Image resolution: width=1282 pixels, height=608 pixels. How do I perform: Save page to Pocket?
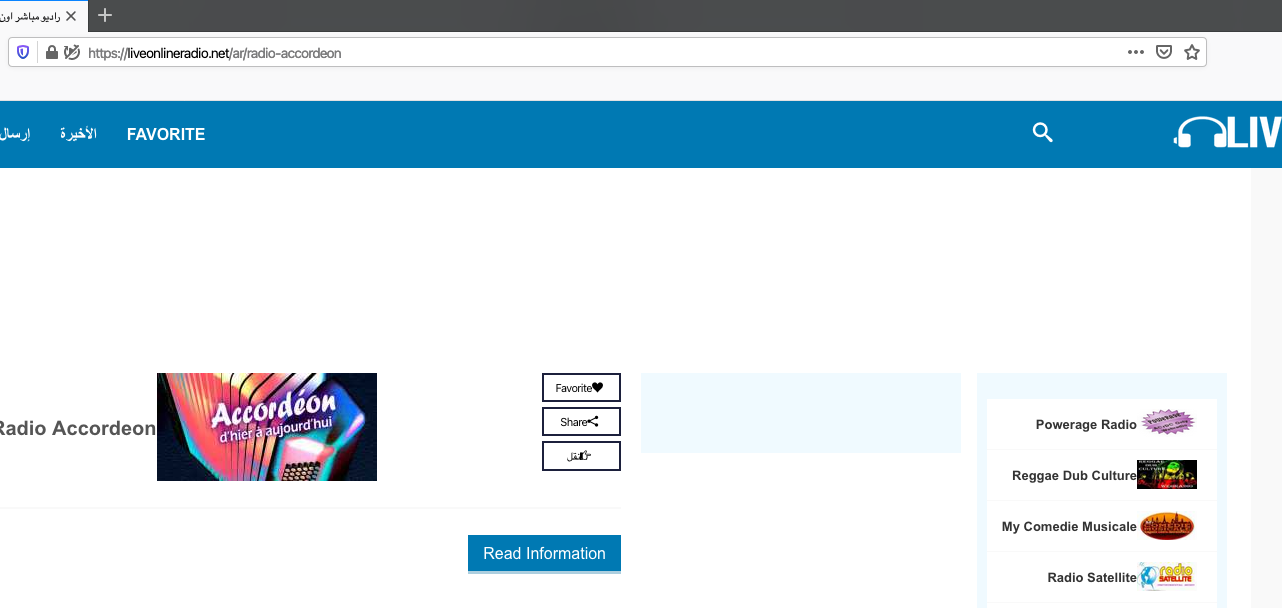pyautogui.click(x=1164, y=52)
